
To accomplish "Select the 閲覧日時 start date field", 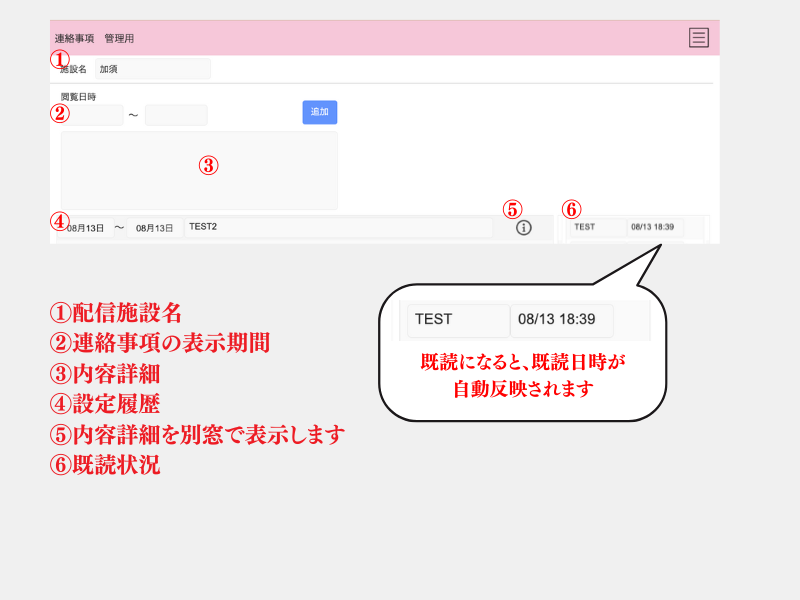I will [x=92, y=115].
